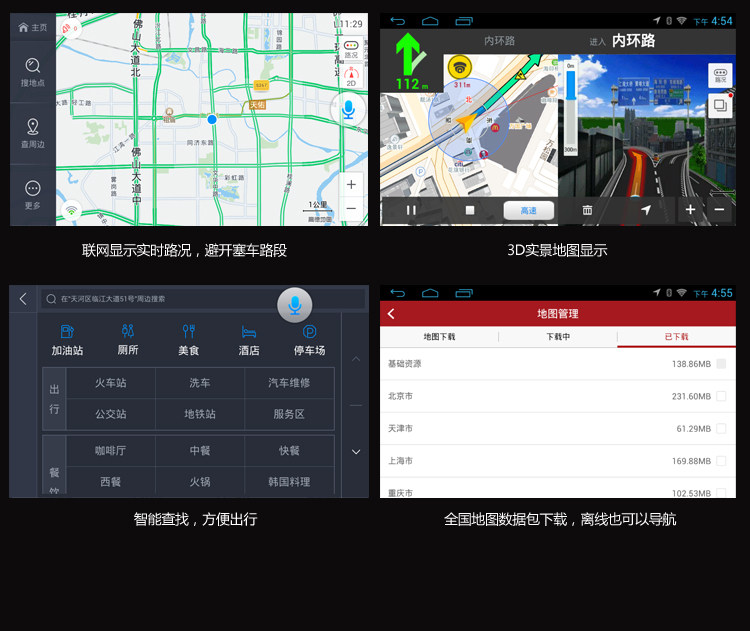Image resolution: width=750 pixels, height=631 pixels.
Task: Click the 高速 highway button
Action: [x=529, y=210]
